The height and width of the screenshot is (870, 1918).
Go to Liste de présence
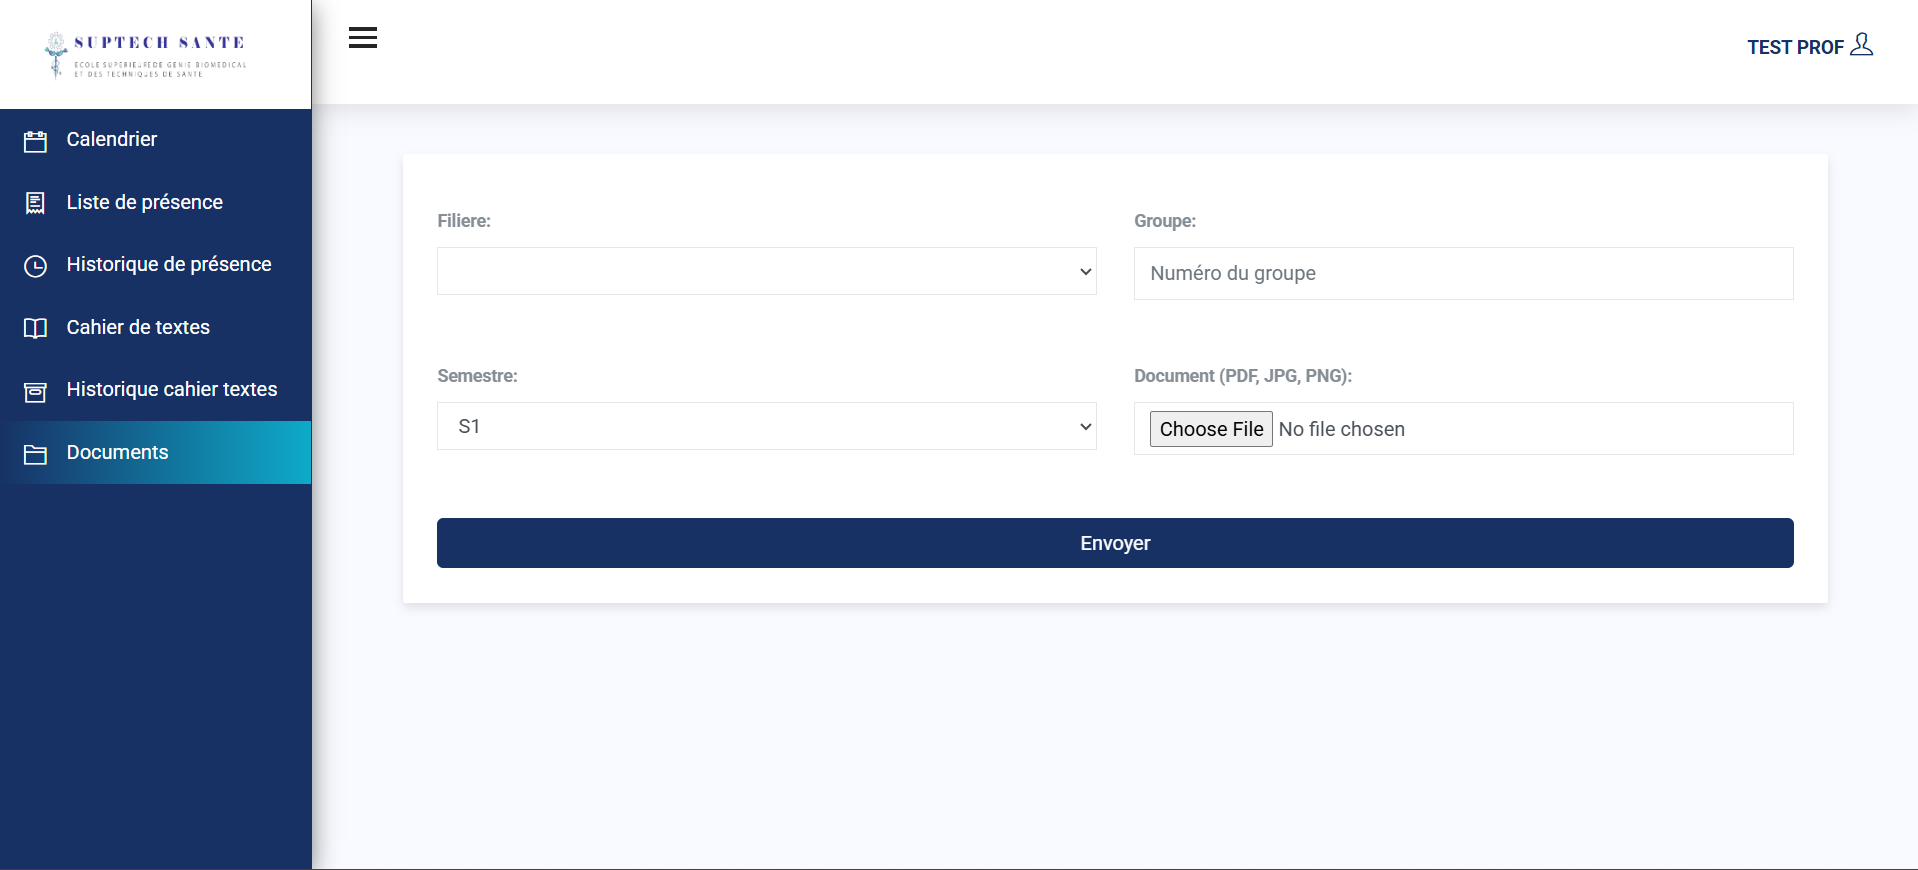coord(145,202)
